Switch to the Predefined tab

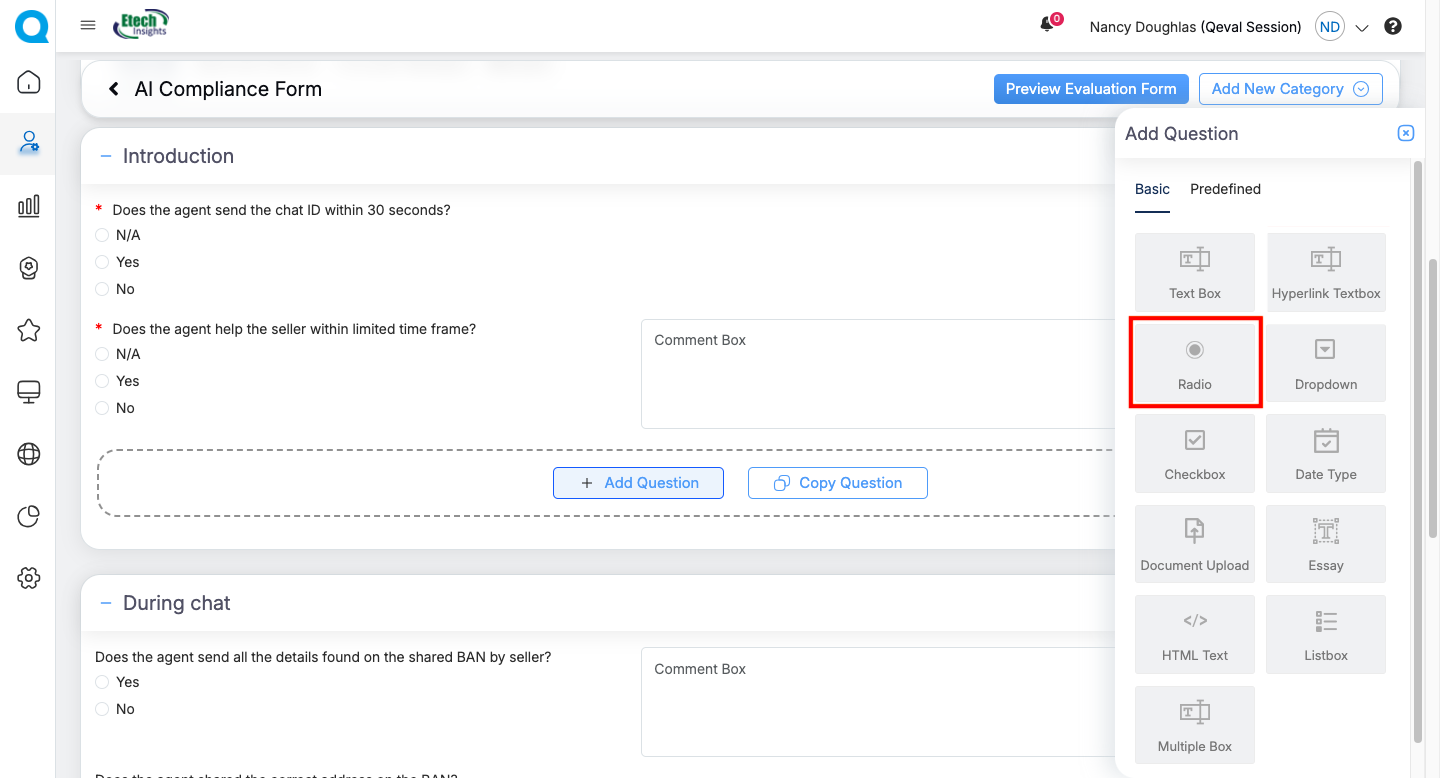click(1225, 189)
